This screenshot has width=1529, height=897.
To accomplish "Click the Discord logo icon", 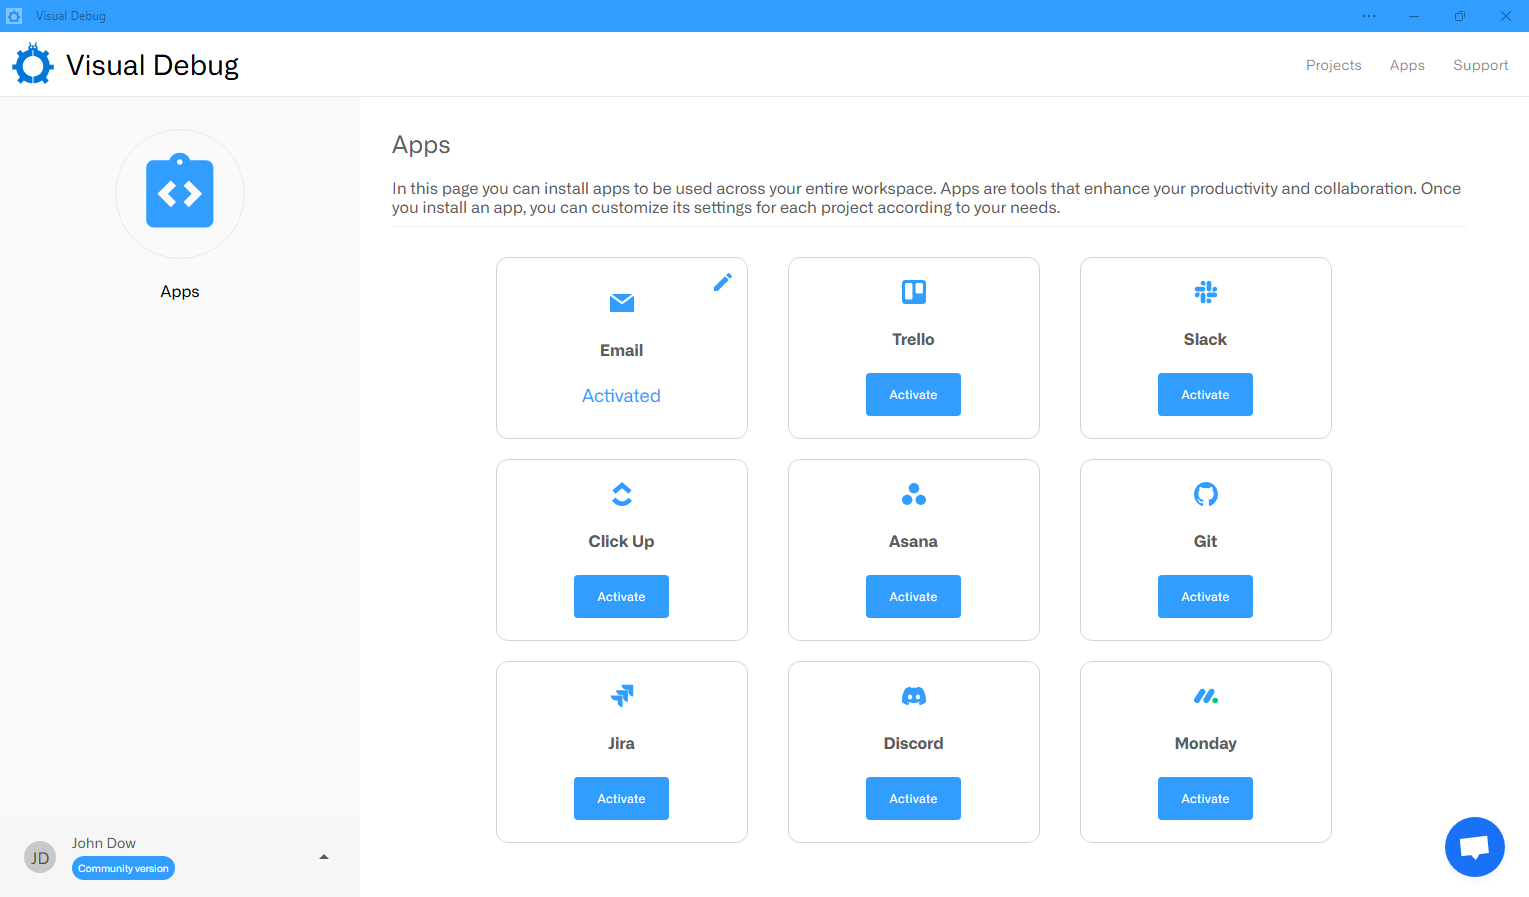I will pyautogui.click(x=913, y=696).
